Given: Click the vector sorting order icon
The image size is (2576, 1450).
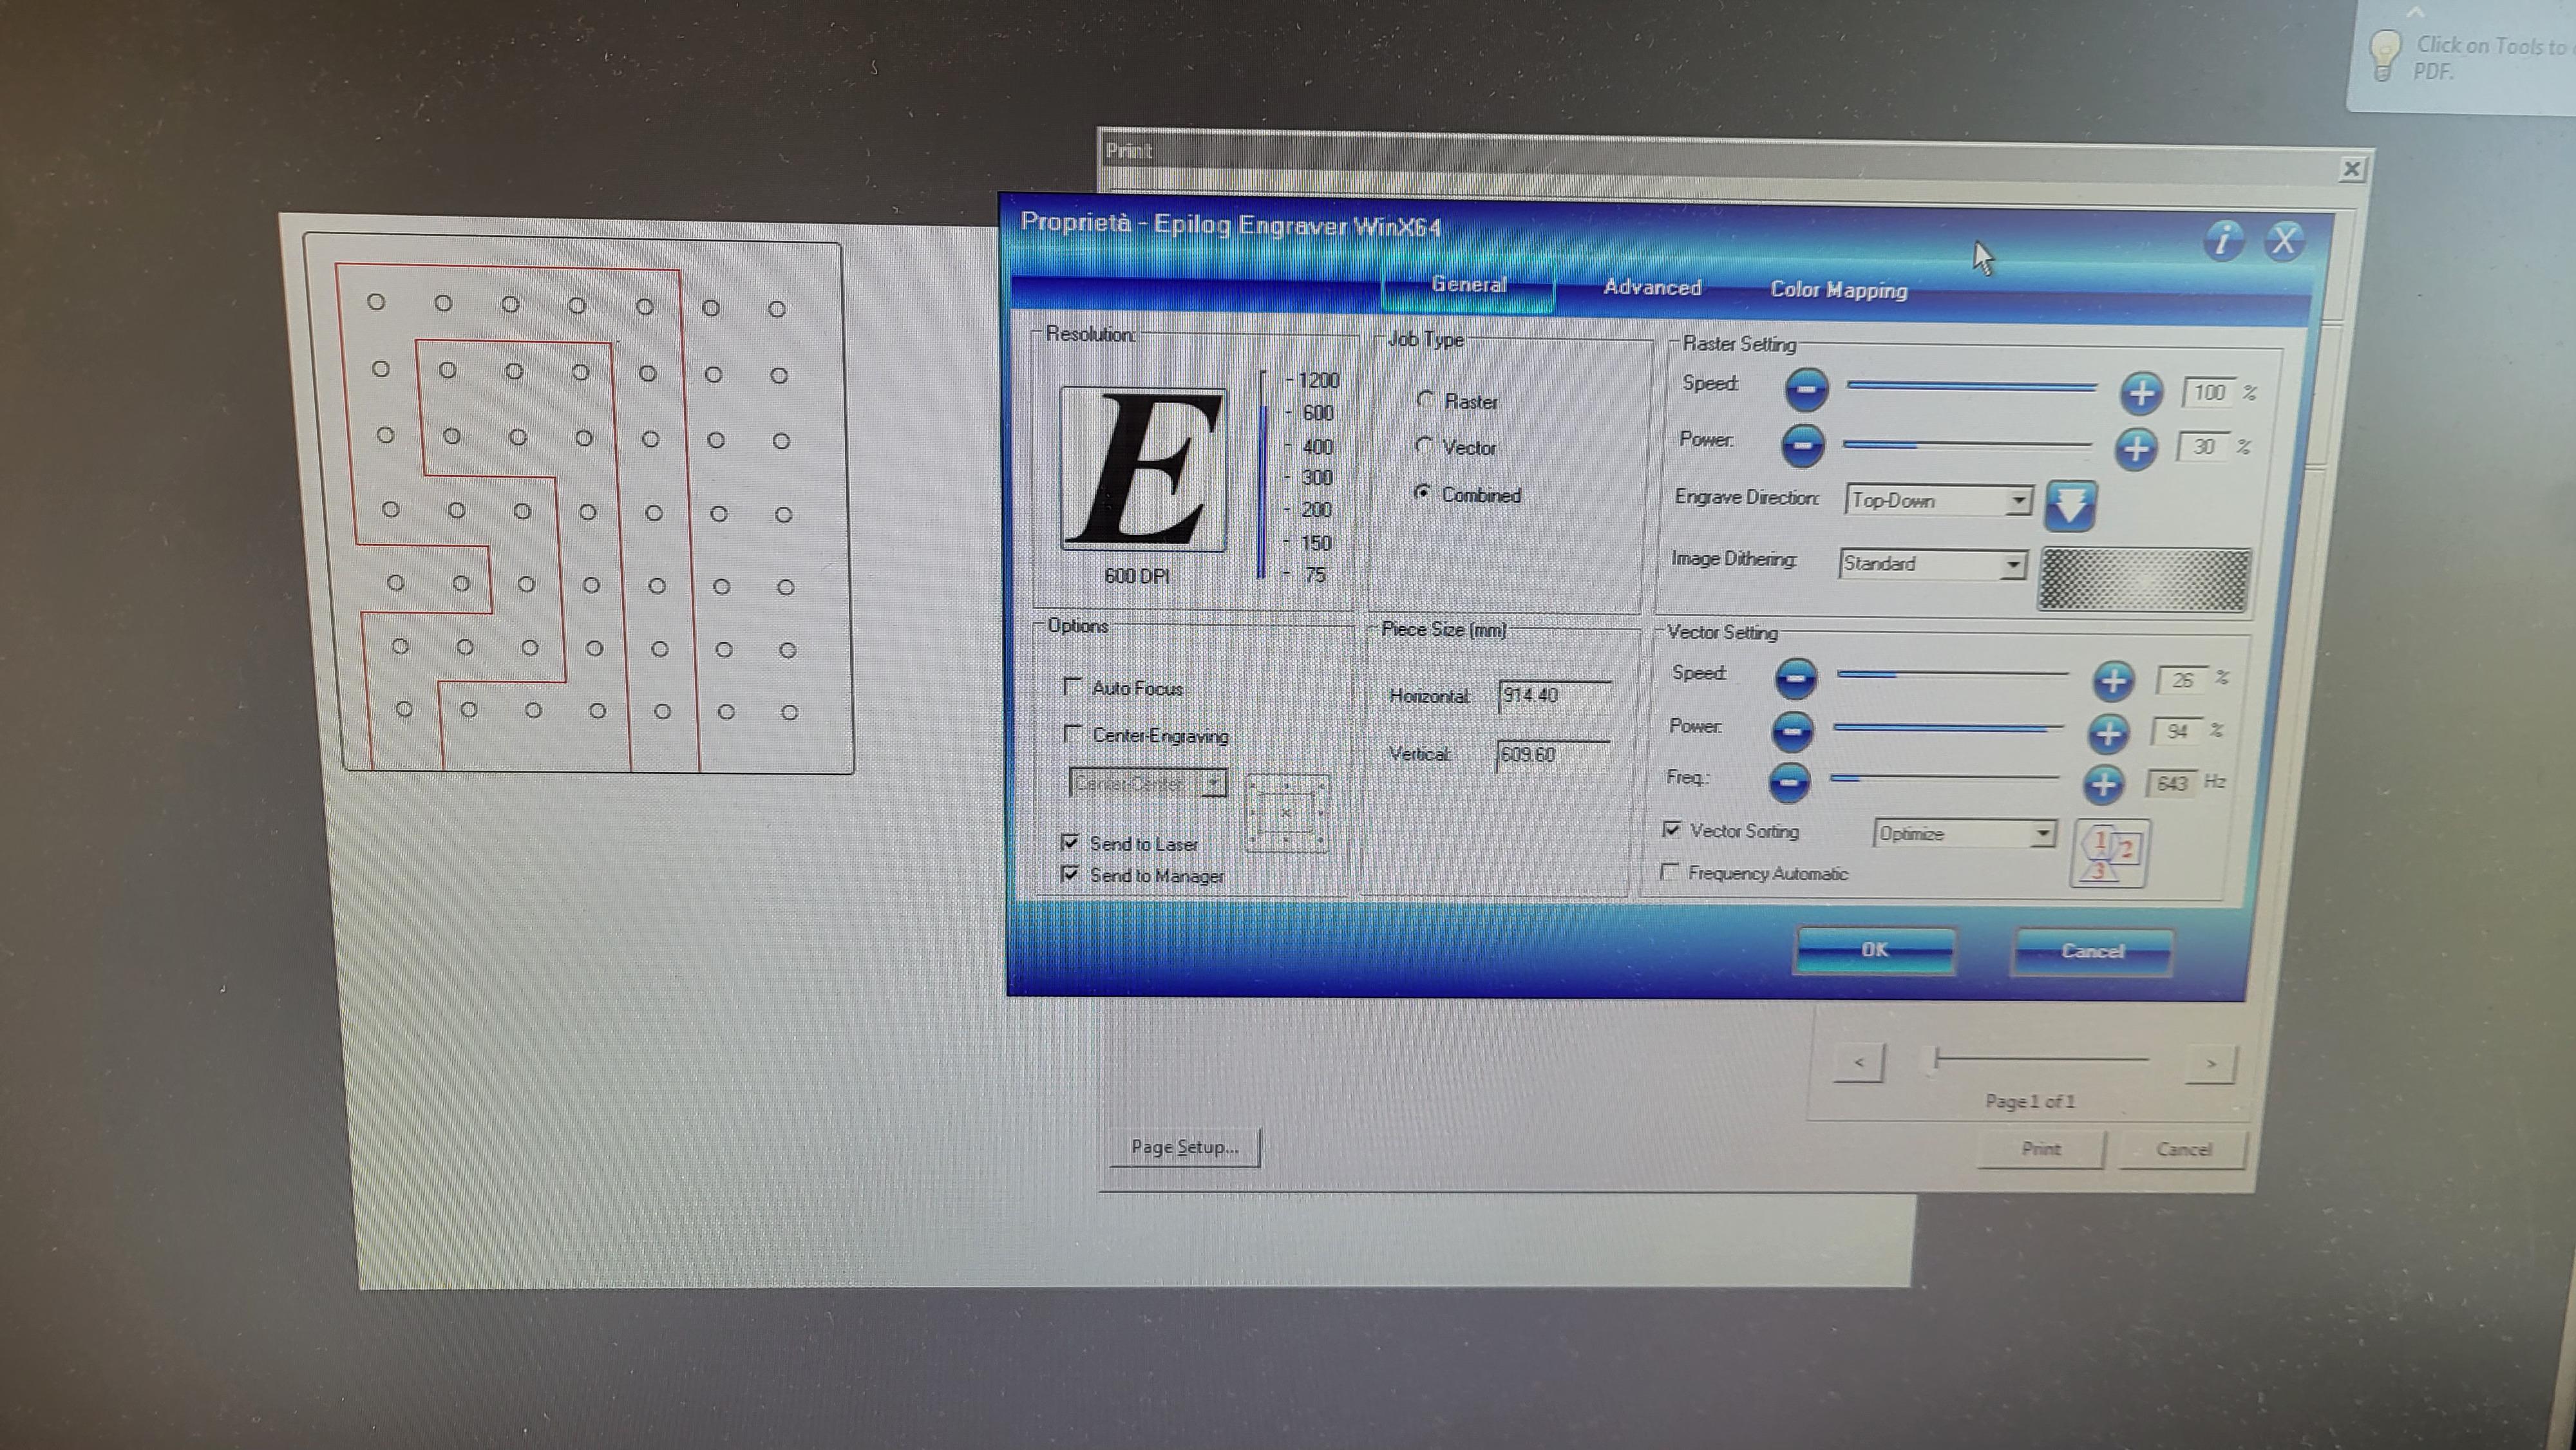Looking at the screenshot, I should [x=2109, y=855].
